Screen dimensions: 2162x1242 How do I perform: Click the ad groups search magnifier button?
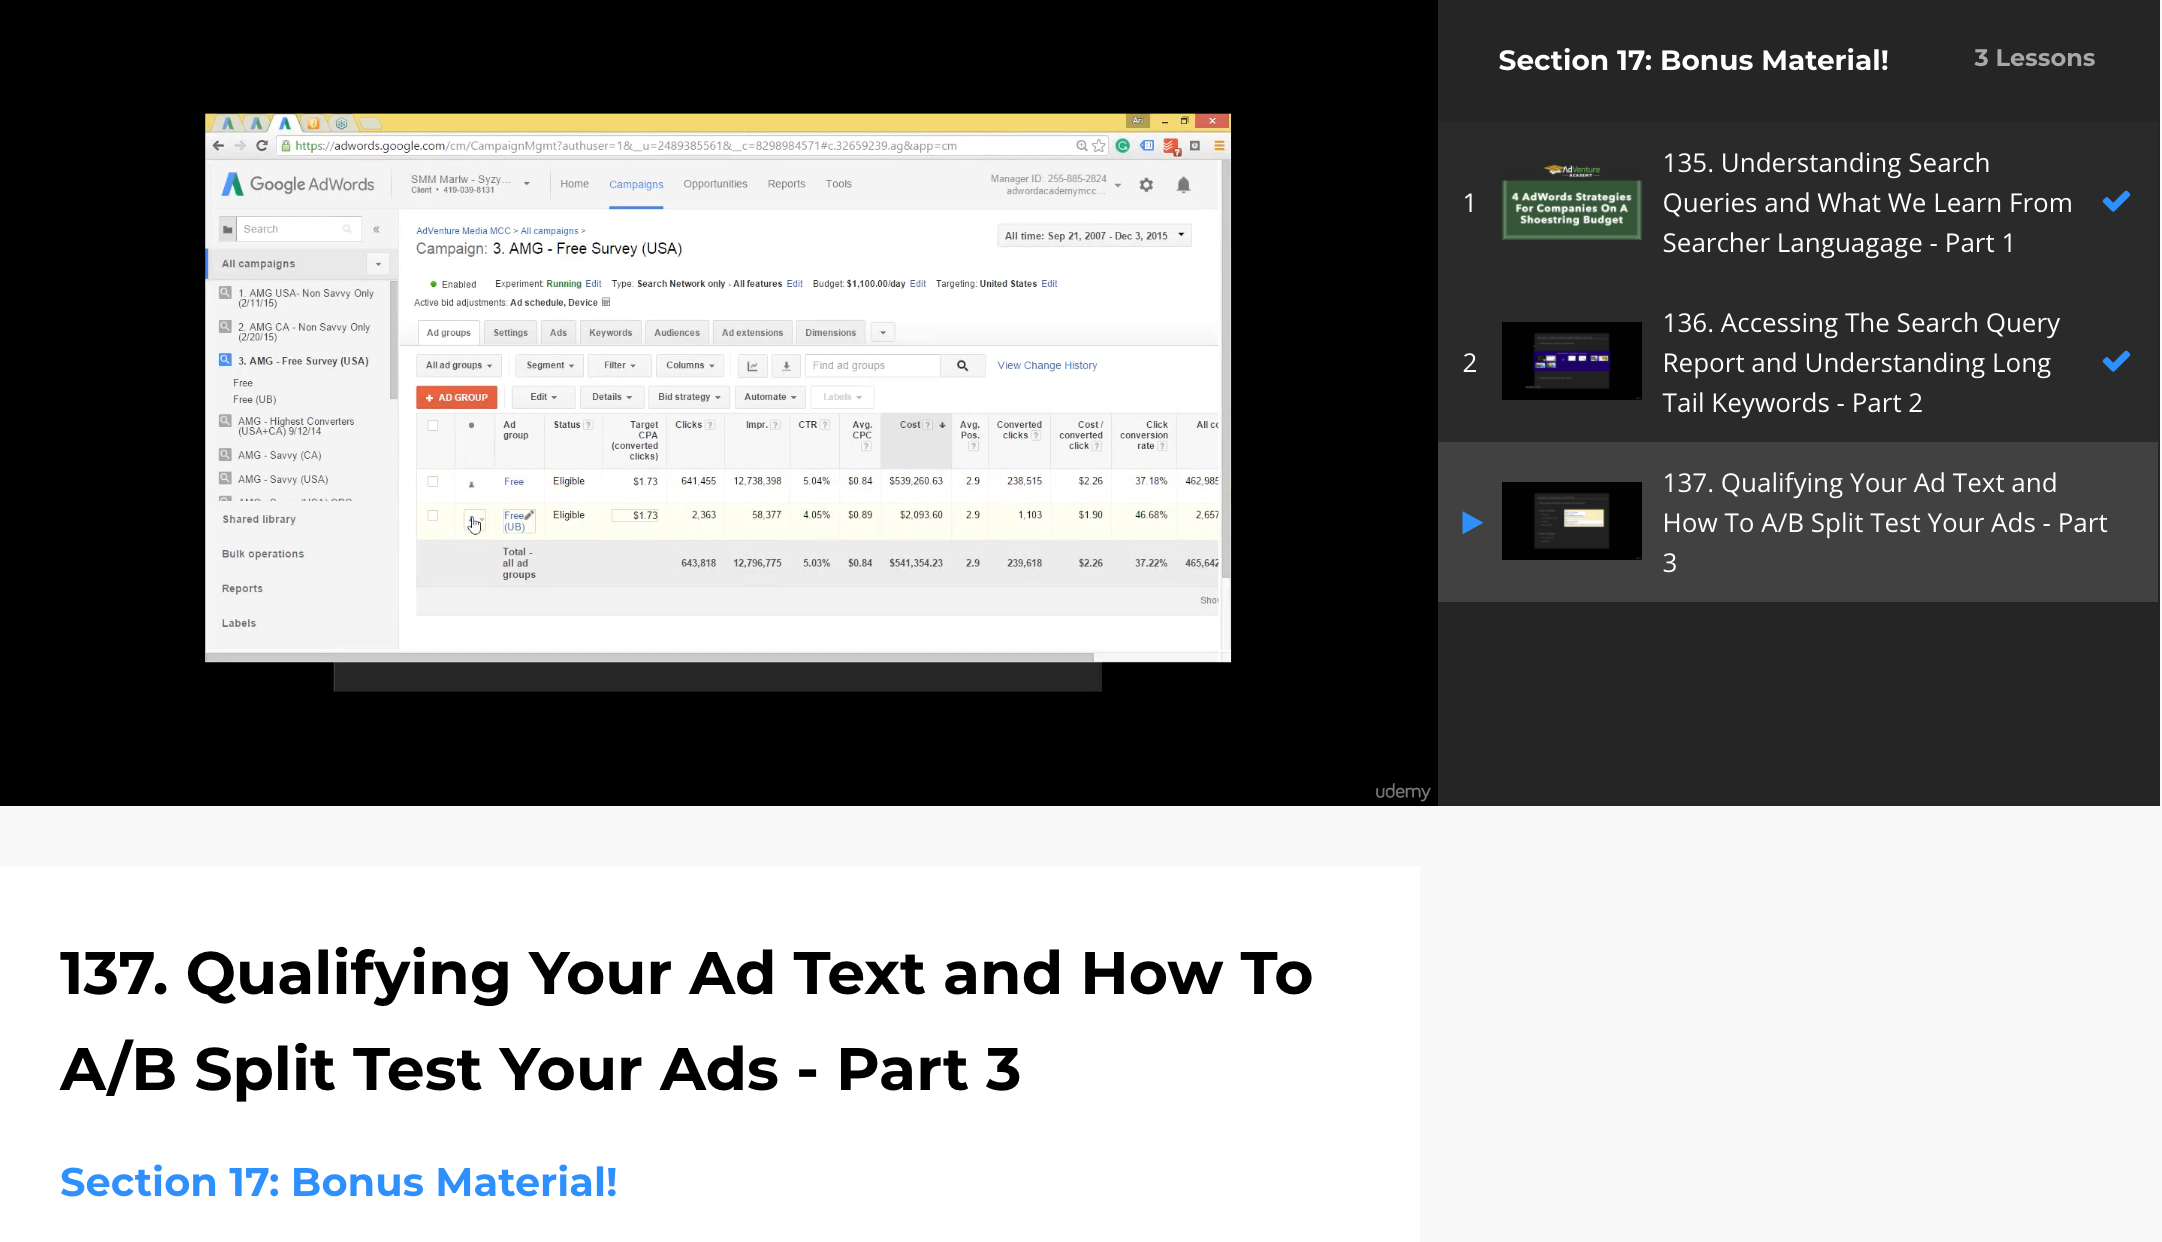(x=962, y=366)
